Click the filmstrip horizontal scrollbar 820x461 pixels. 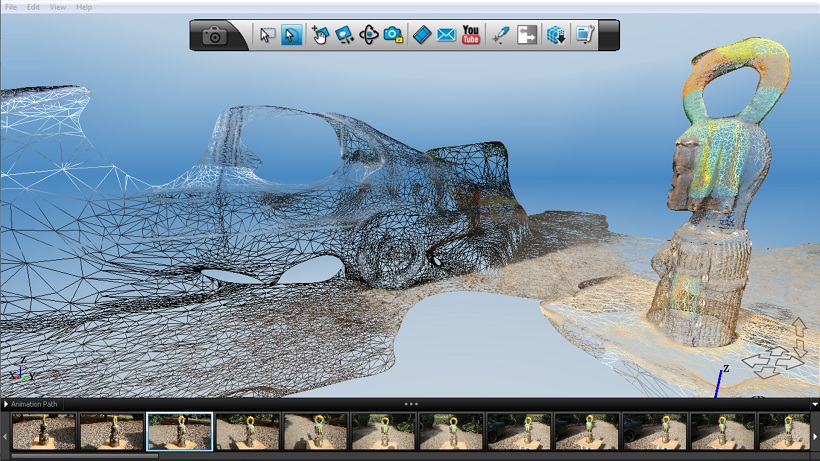[x=85, y=456]
